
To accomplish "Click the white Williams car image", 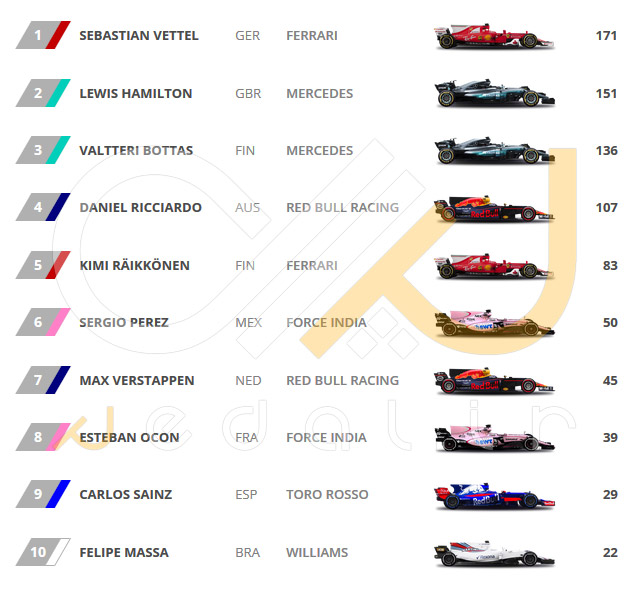I will pos(494,553).
